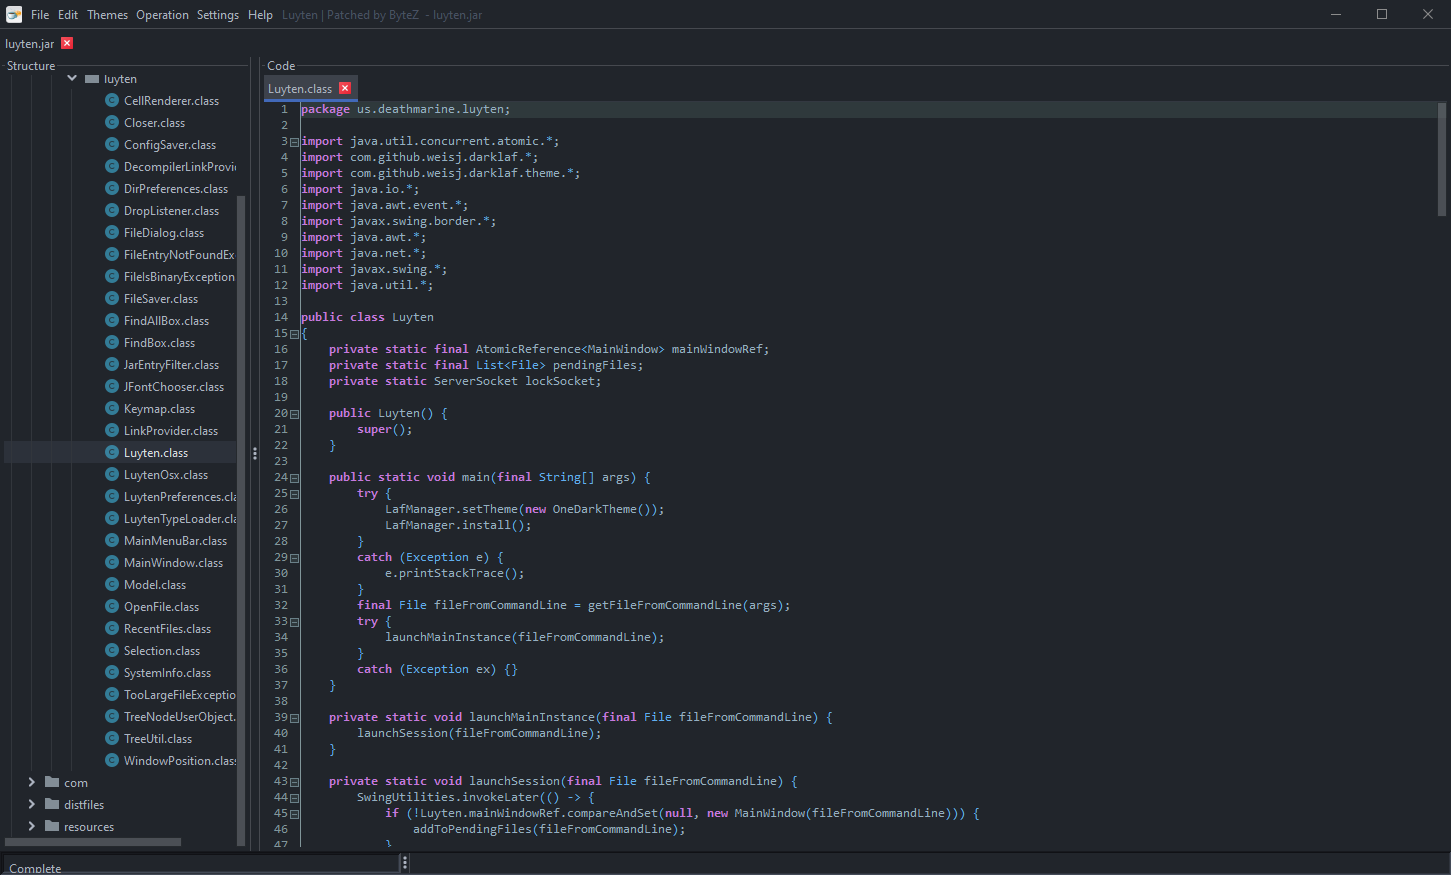The width and height of the screenshot is (1451, 875).
Task: Open the File menu
Action: point(40,15)
